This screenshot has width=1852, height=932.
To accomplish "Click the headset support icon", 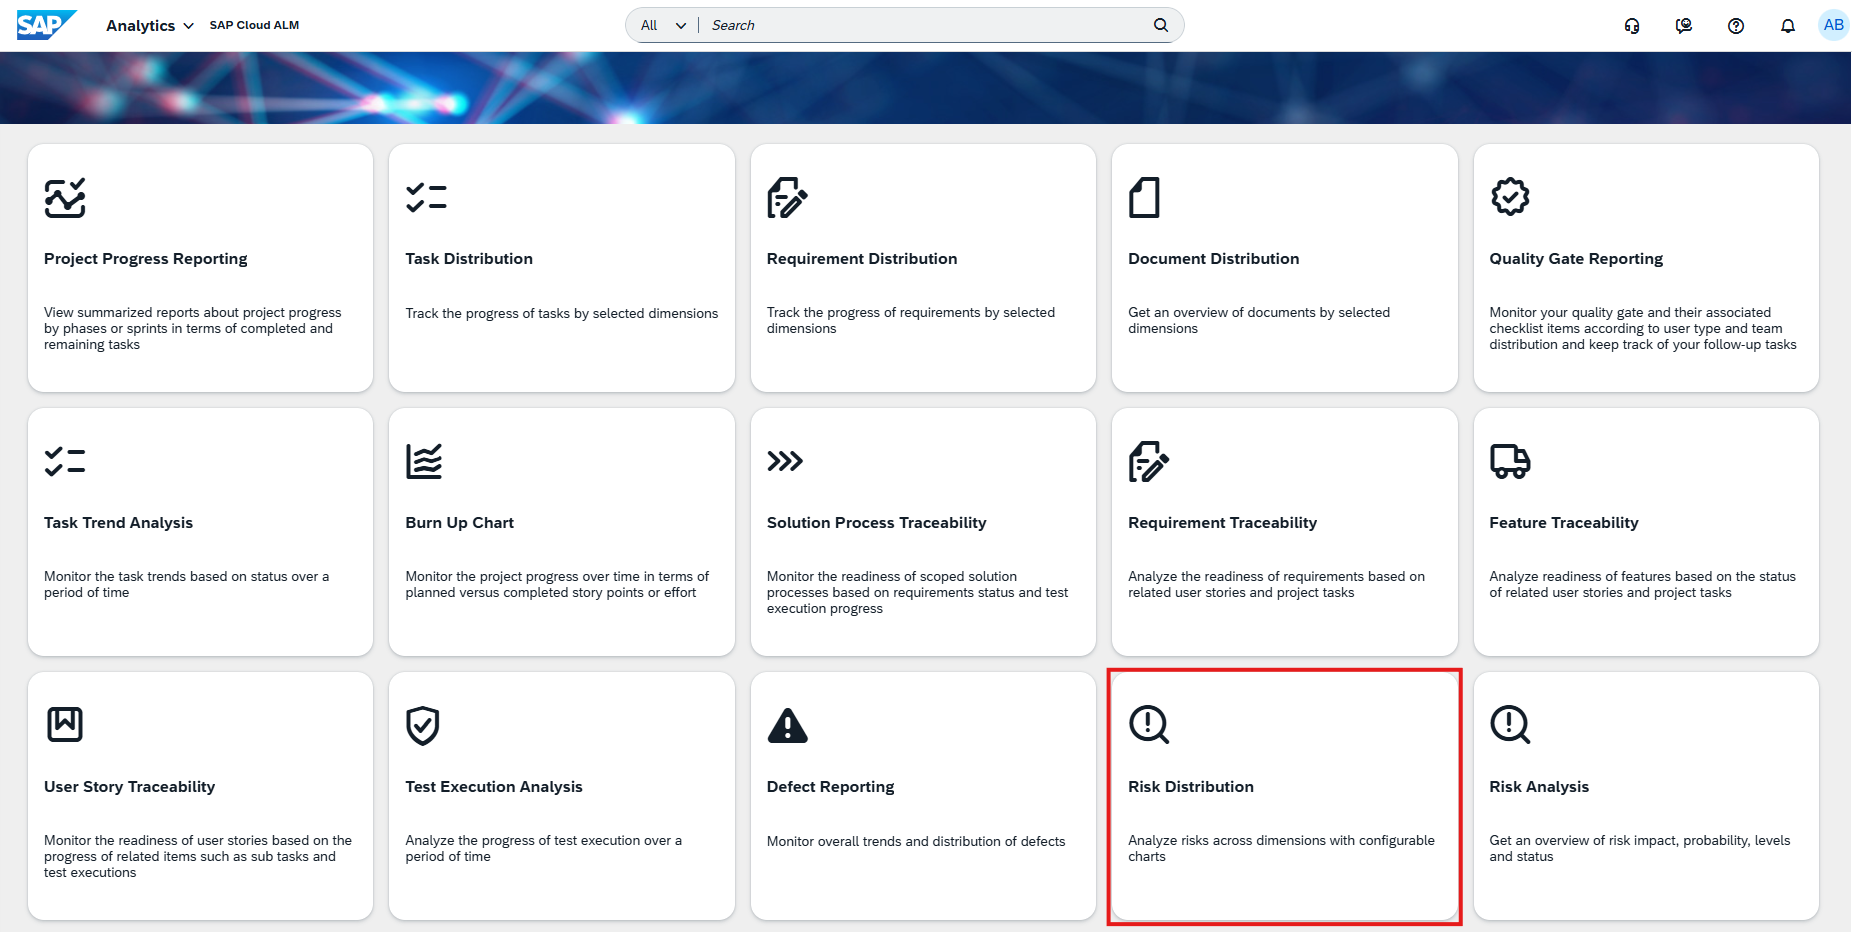I will pos(1631,26).
